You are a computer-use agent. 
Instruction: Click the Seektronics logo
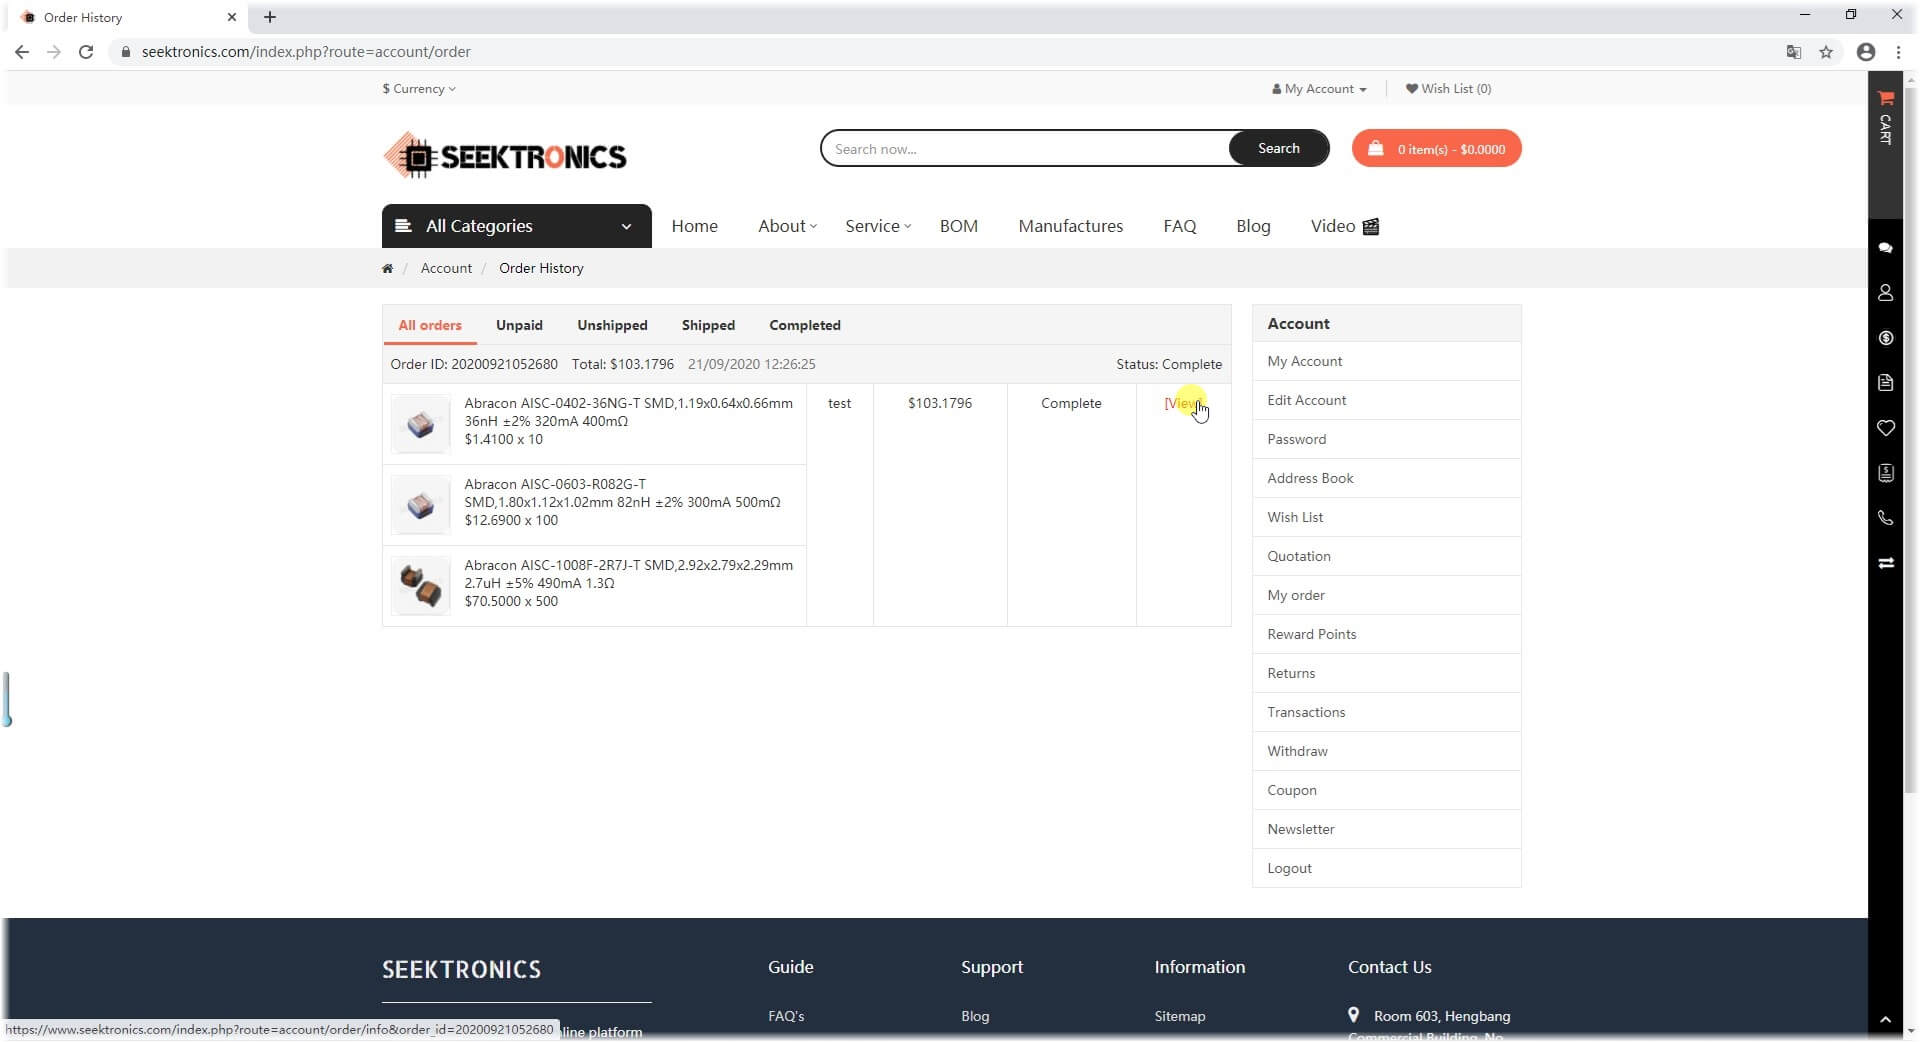click(x=505, y=156)
